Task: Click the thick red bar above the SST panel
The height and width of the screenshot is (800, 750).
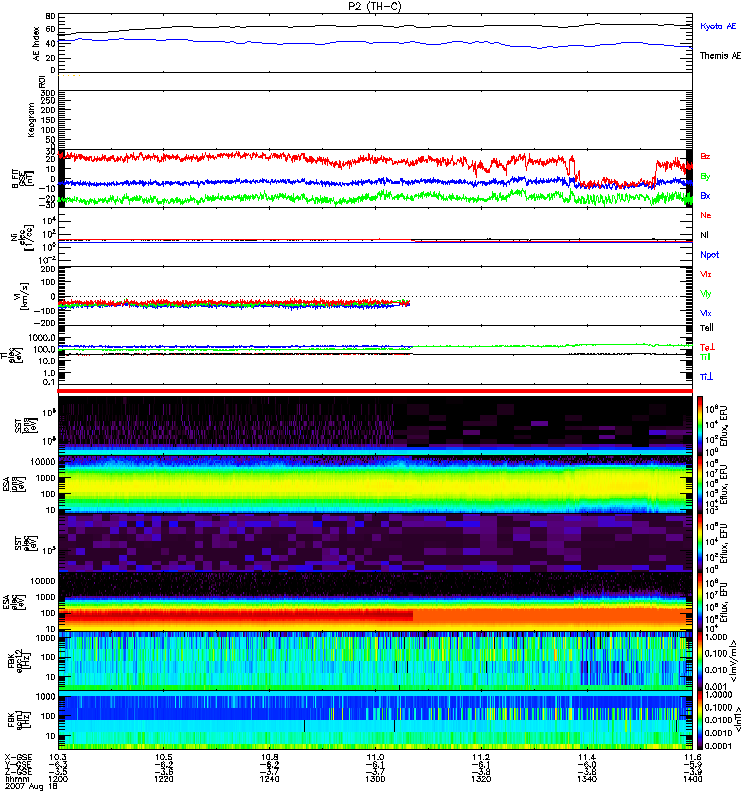Action: coord(375,391)
